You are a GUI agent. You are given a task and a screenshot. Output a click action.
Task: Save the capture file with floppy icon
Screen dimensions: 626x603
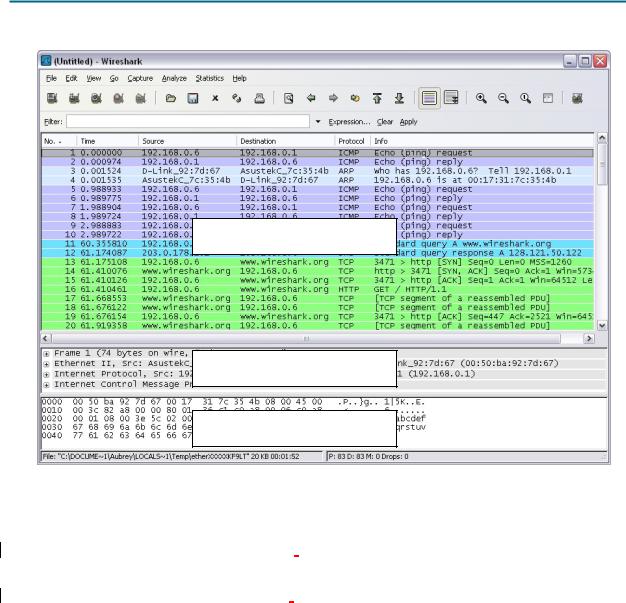pos(193,98)
